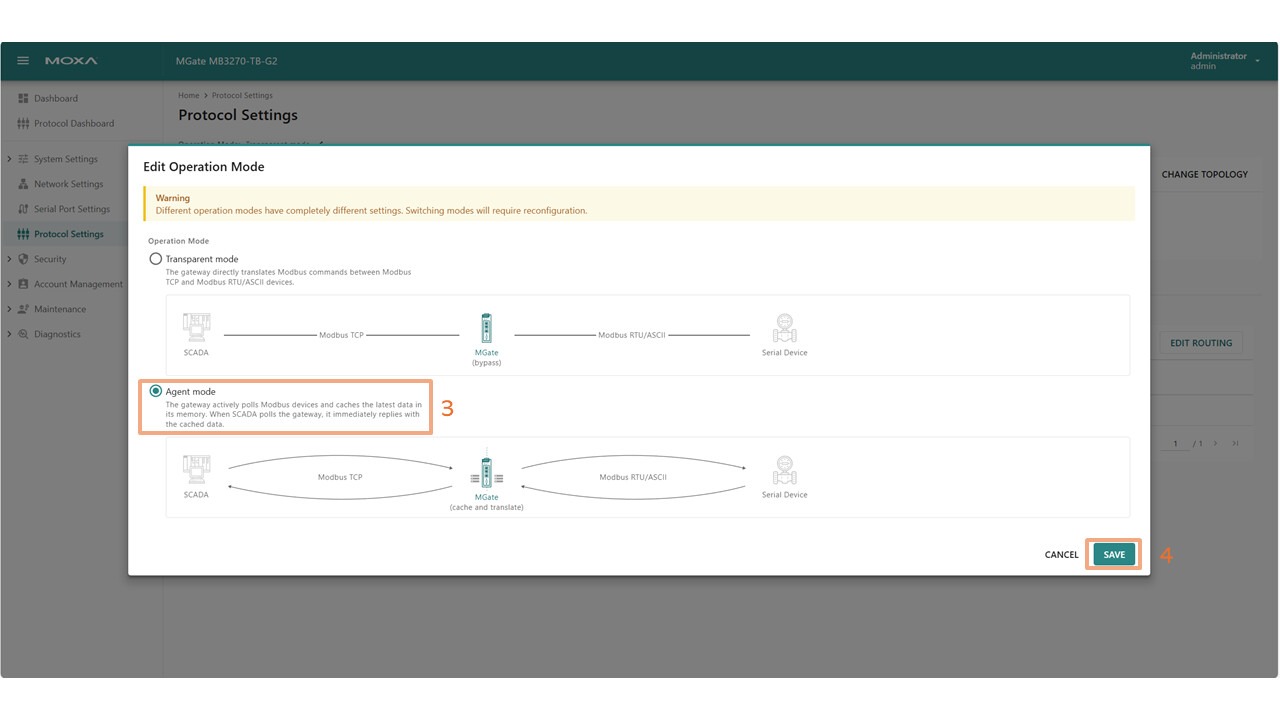The width and height of the screenshot is (1280, 720).
Task: Expand the System Settings section
Action: click(9, 159)
